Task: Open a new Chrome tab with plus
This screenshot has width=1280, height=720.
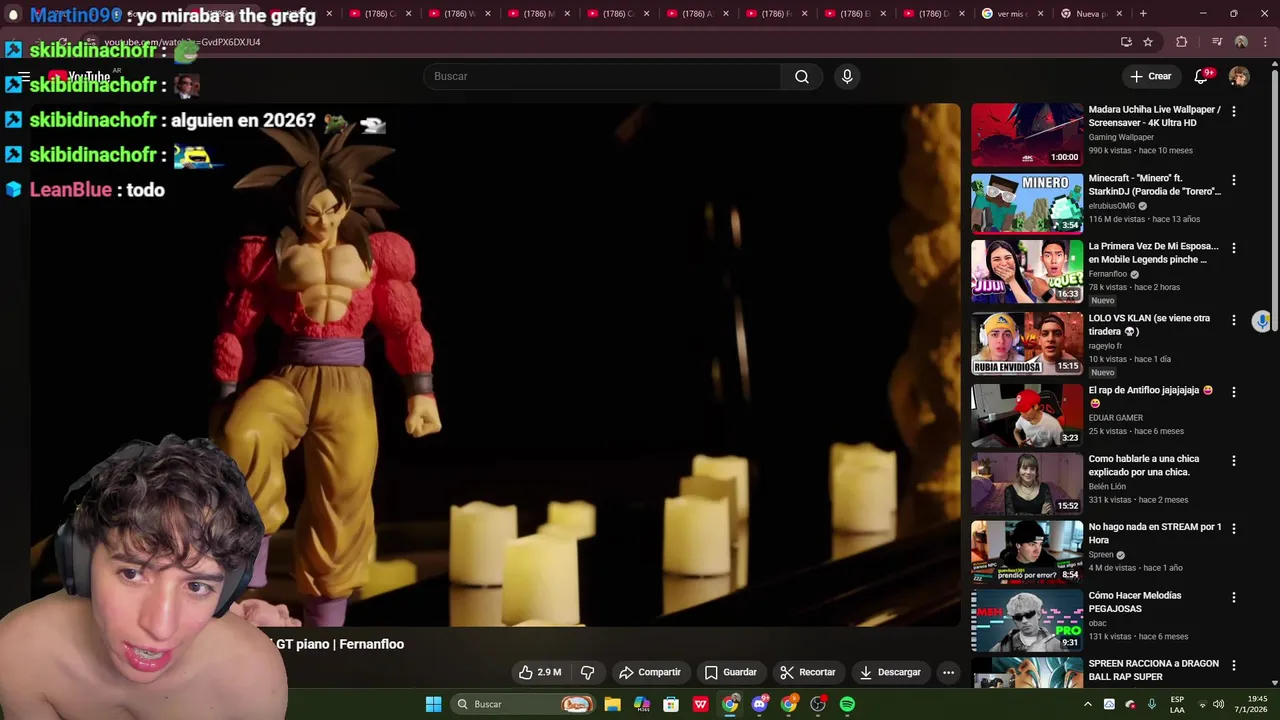Action: coord(1143,14)
